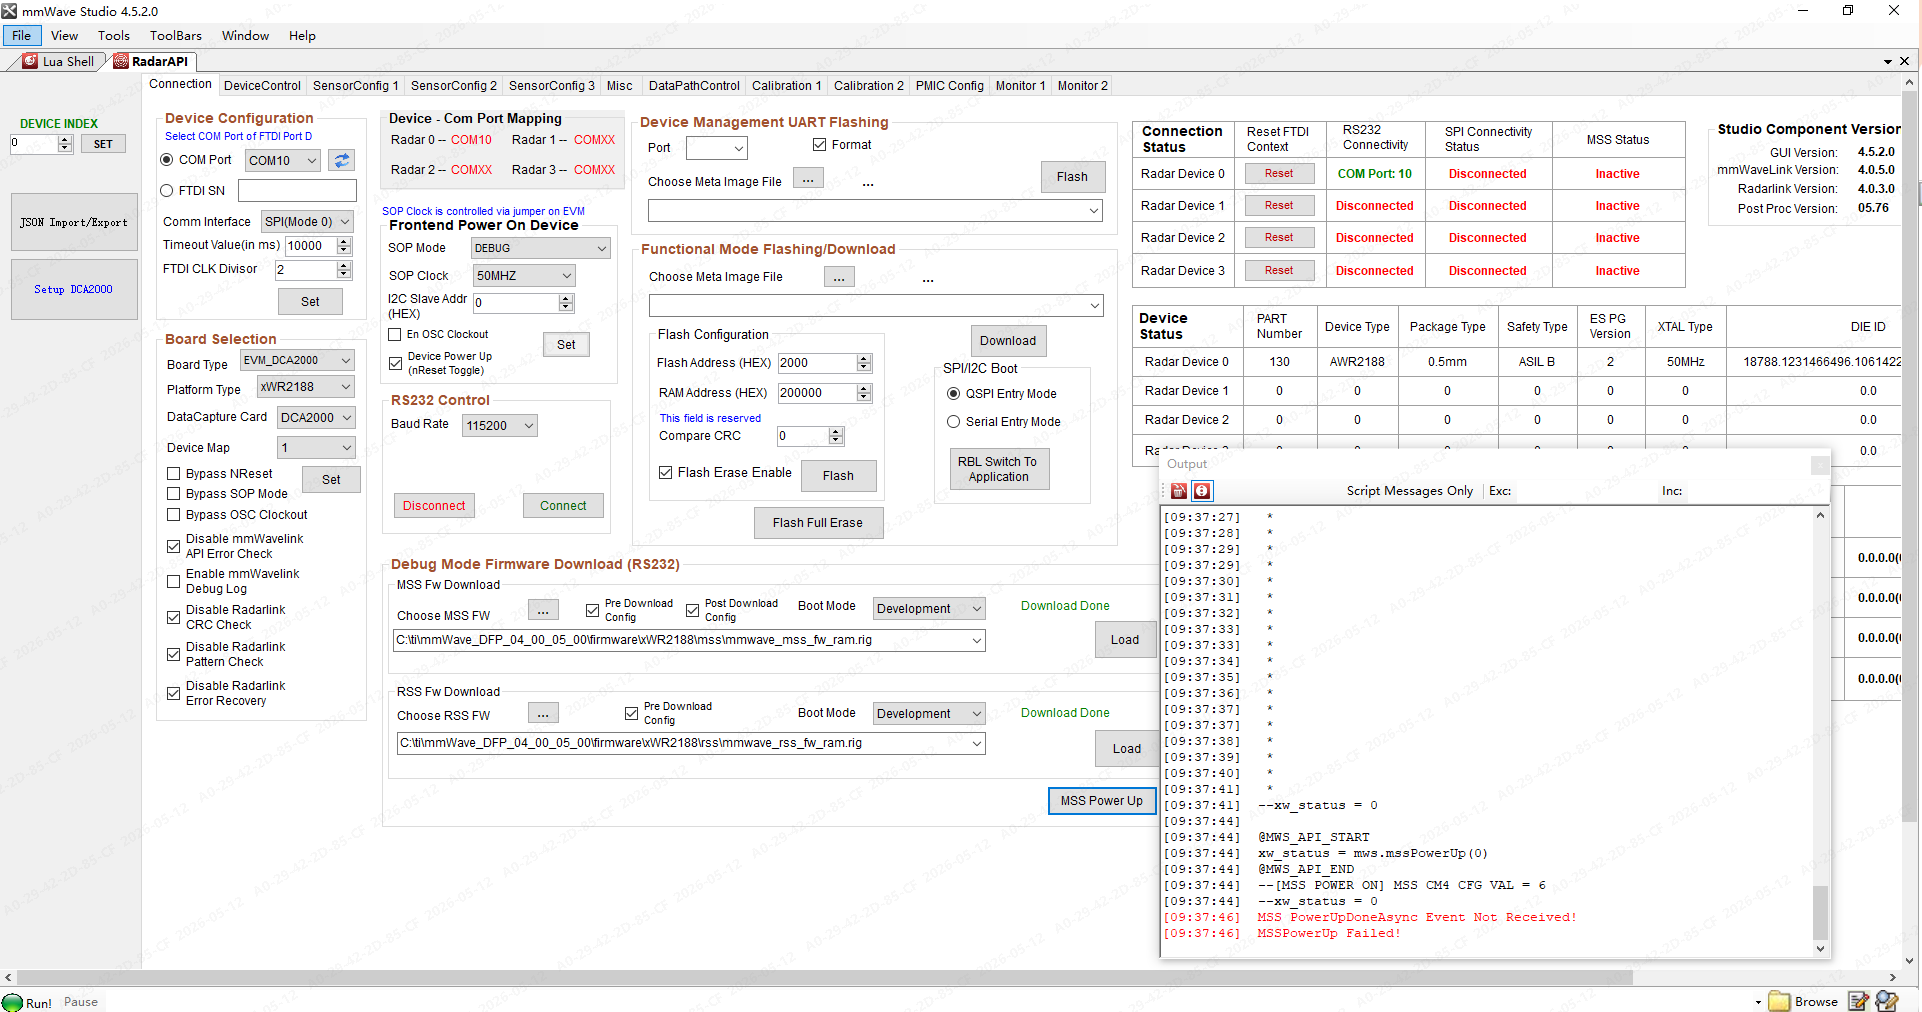This screenshot has width=1922, height=1012.
Task: Click the bottom horizontal scrollbar
Action: click(825, 977)
